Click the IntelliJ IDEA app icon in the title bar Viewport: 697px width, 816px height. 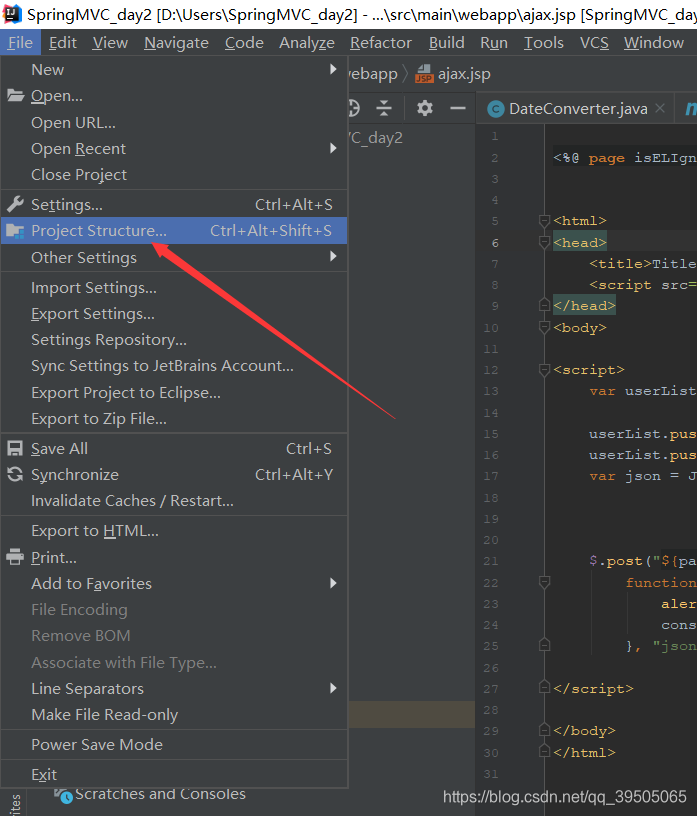point(11,14)
